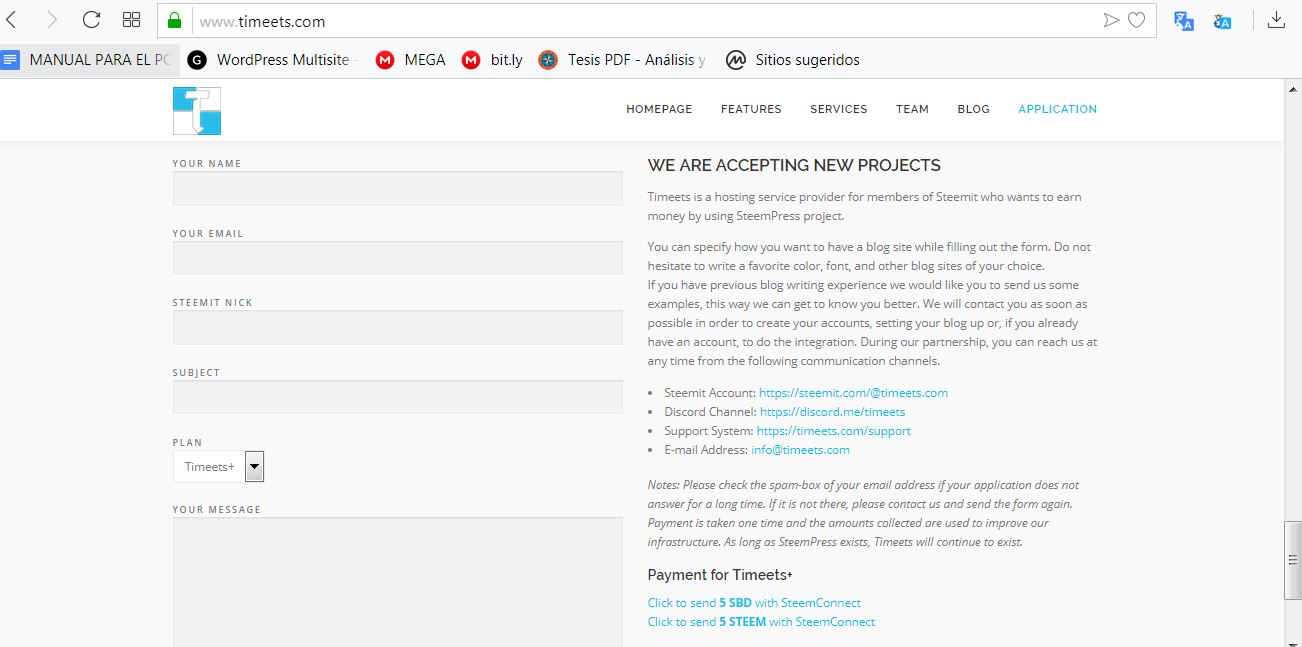This screenshot has height=647, width=1302.
Task: Go to HOMEPAGE in the site menu
Action: pyautogui.click(x=659, y=109)
